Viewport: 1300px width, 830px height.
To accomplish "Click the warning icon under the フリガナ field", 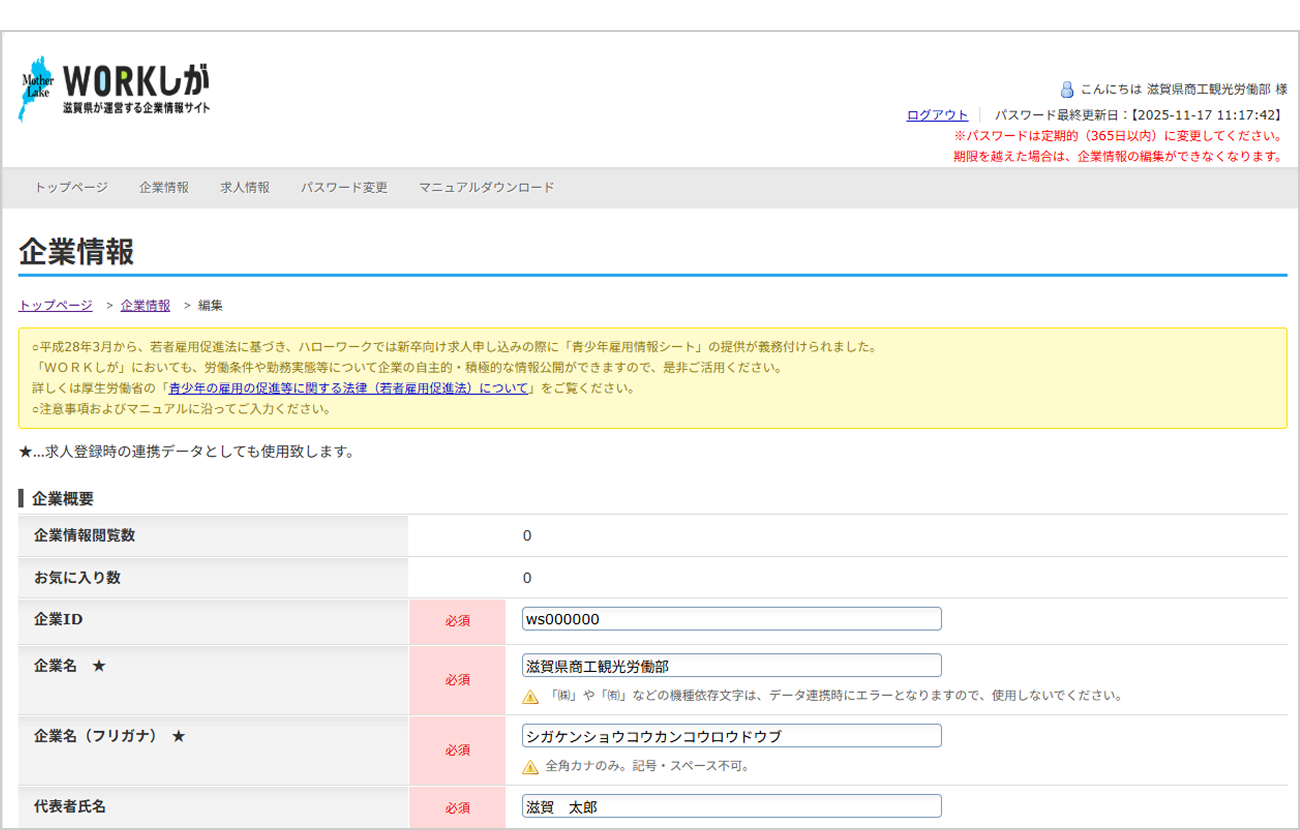I will pos(530,767).
